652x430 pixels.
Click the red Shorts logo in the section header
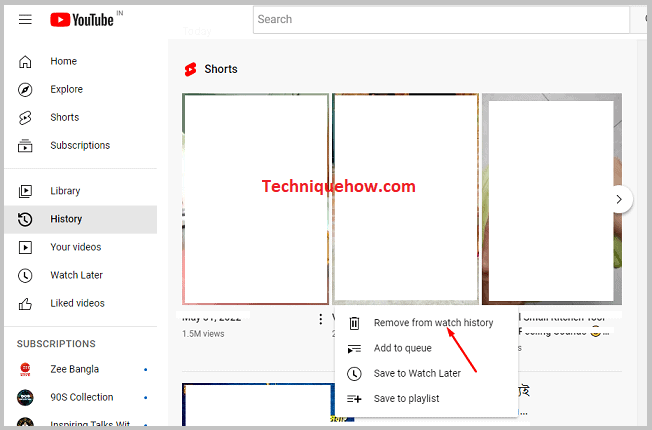pyautogui.click(x=190, y=69)
